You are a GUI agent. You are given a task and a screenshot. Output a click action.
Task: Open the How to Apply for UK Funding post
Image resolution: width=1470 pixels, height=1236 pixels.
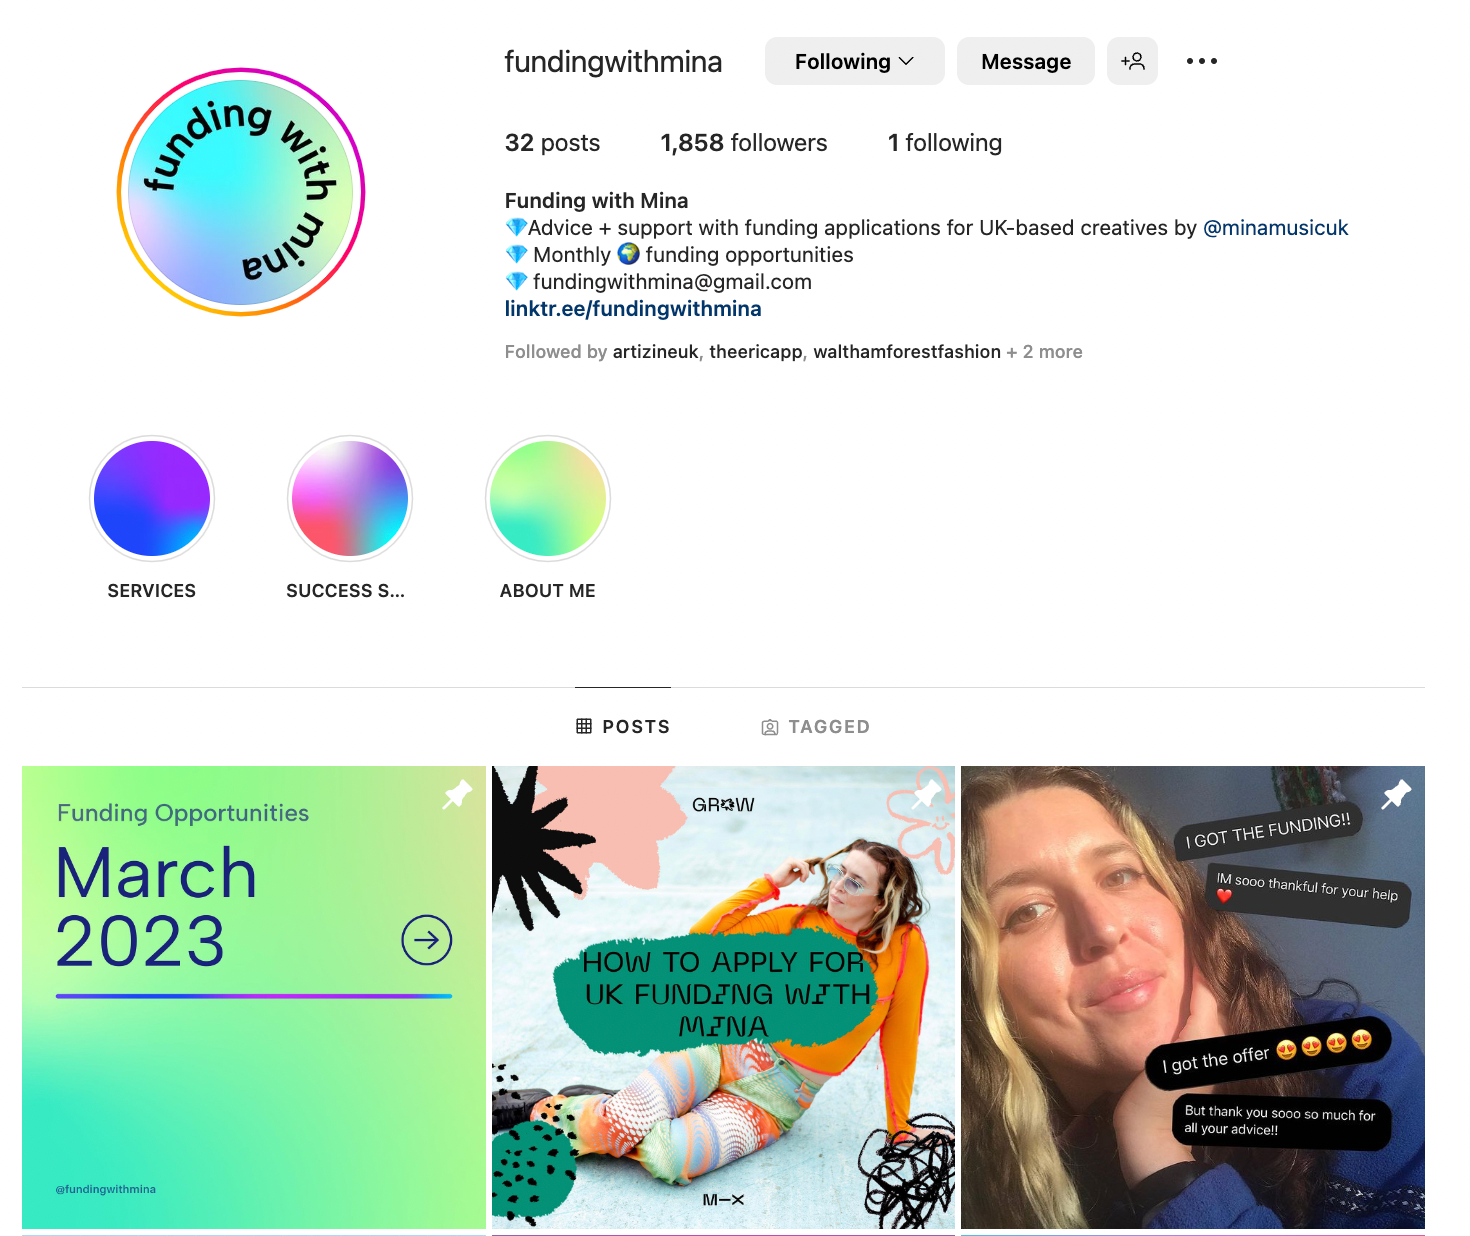723,998
